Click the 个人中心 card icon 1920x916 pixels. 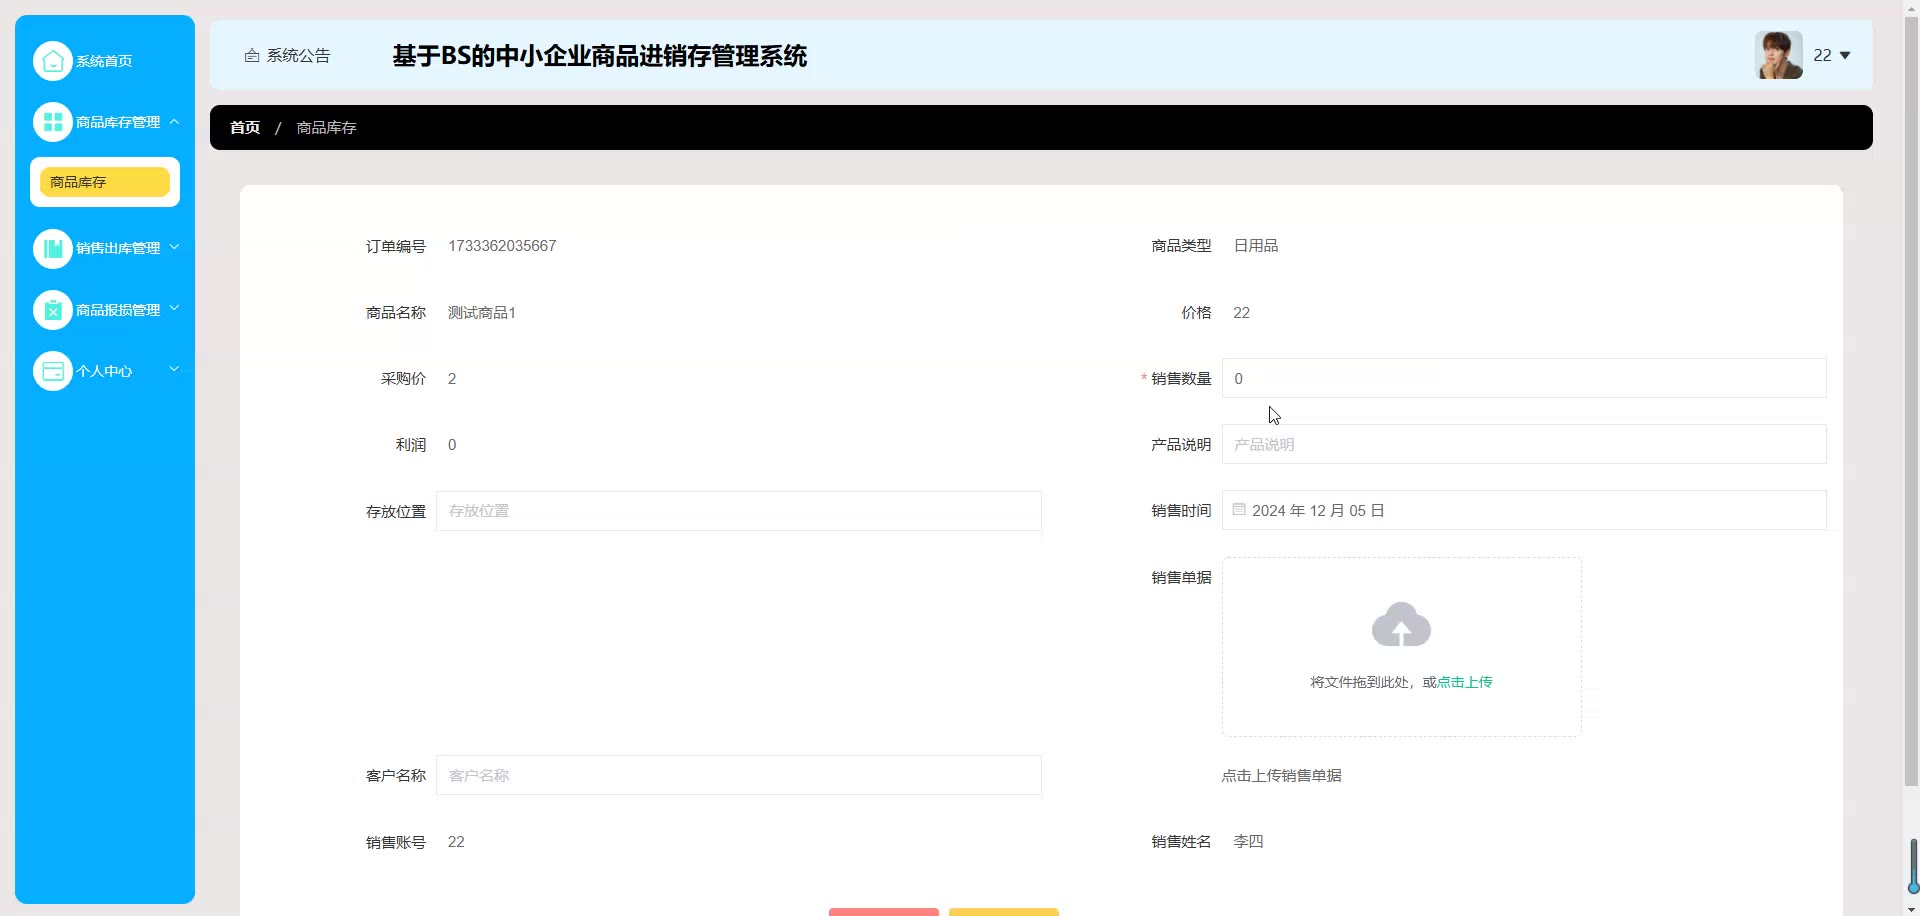pyautogui.click(x=53, y=371)
